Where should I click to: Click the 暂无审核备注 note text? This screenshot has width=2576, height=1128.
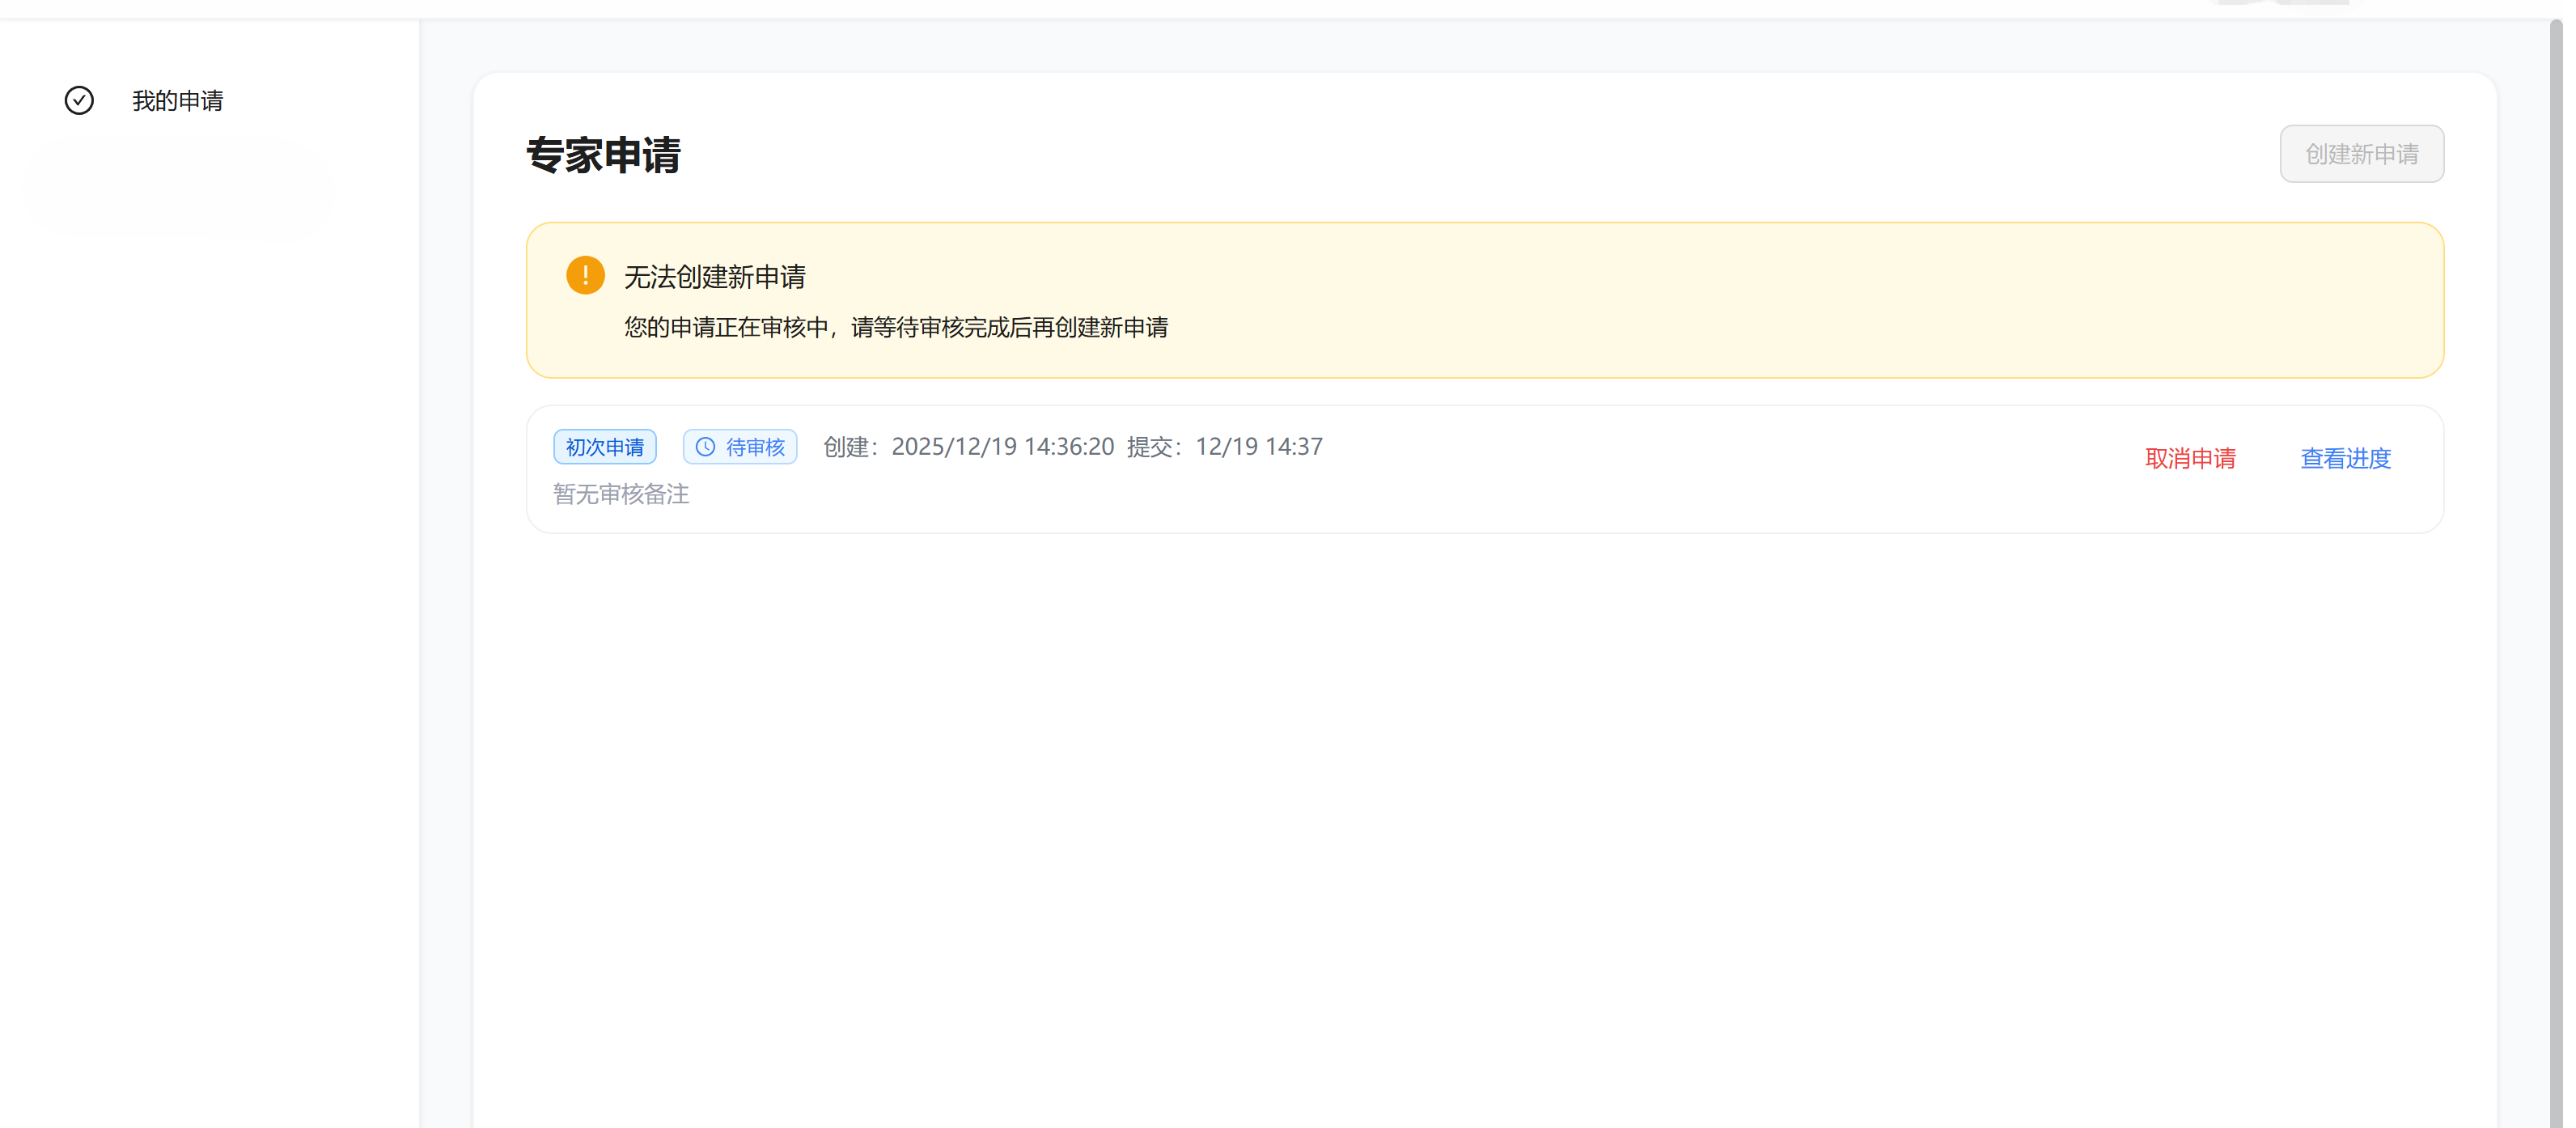coord(621,494)
